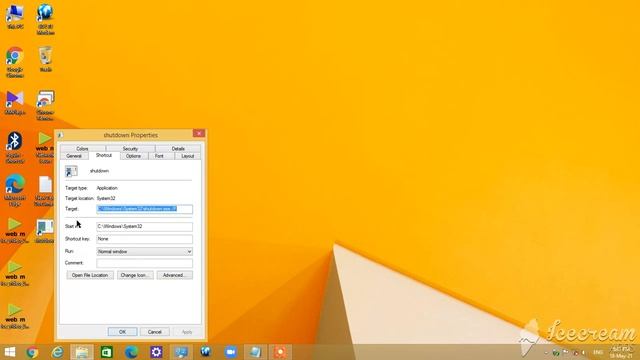
Task: Select the This PC desktop icon
Action: 15,16
